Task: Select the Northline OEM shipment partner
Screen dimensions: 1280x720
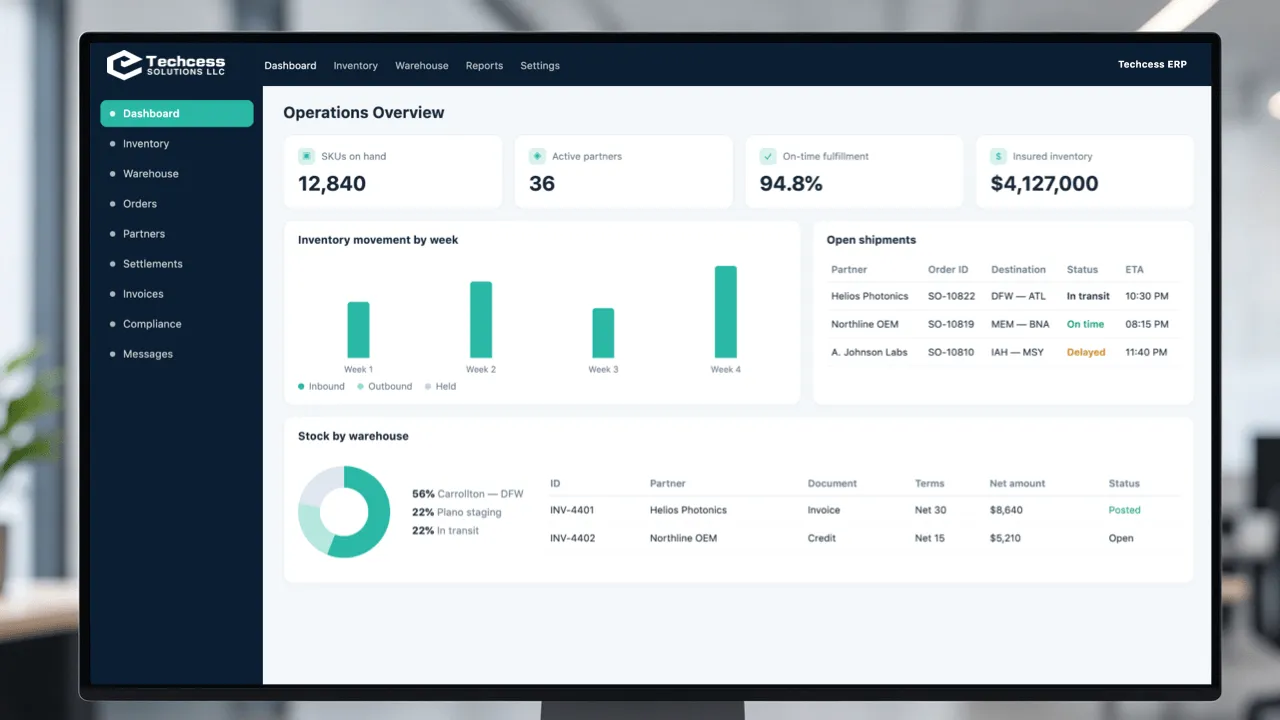Action: click(x=865, y=324)
